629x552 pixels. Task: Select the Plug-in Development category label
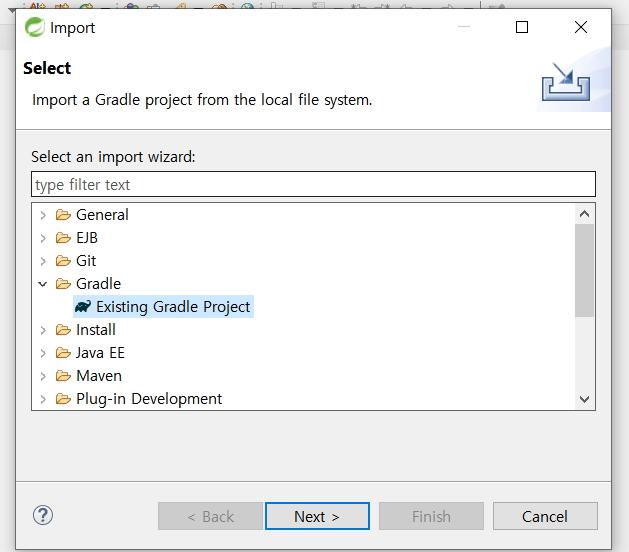tap(149, 399)
